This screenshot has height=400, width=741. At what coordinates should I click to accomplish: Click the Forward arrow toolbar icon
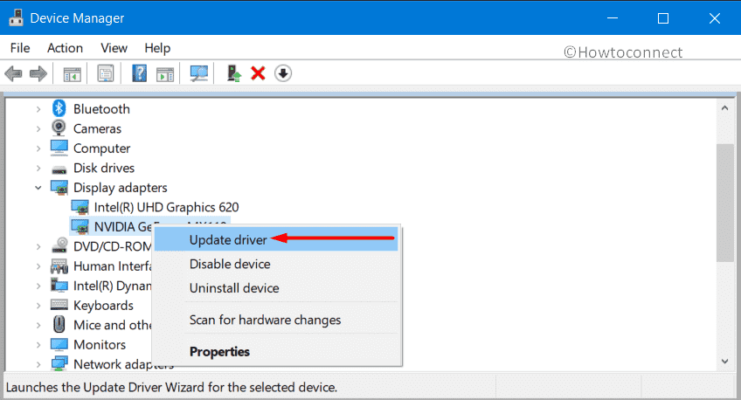38,74
